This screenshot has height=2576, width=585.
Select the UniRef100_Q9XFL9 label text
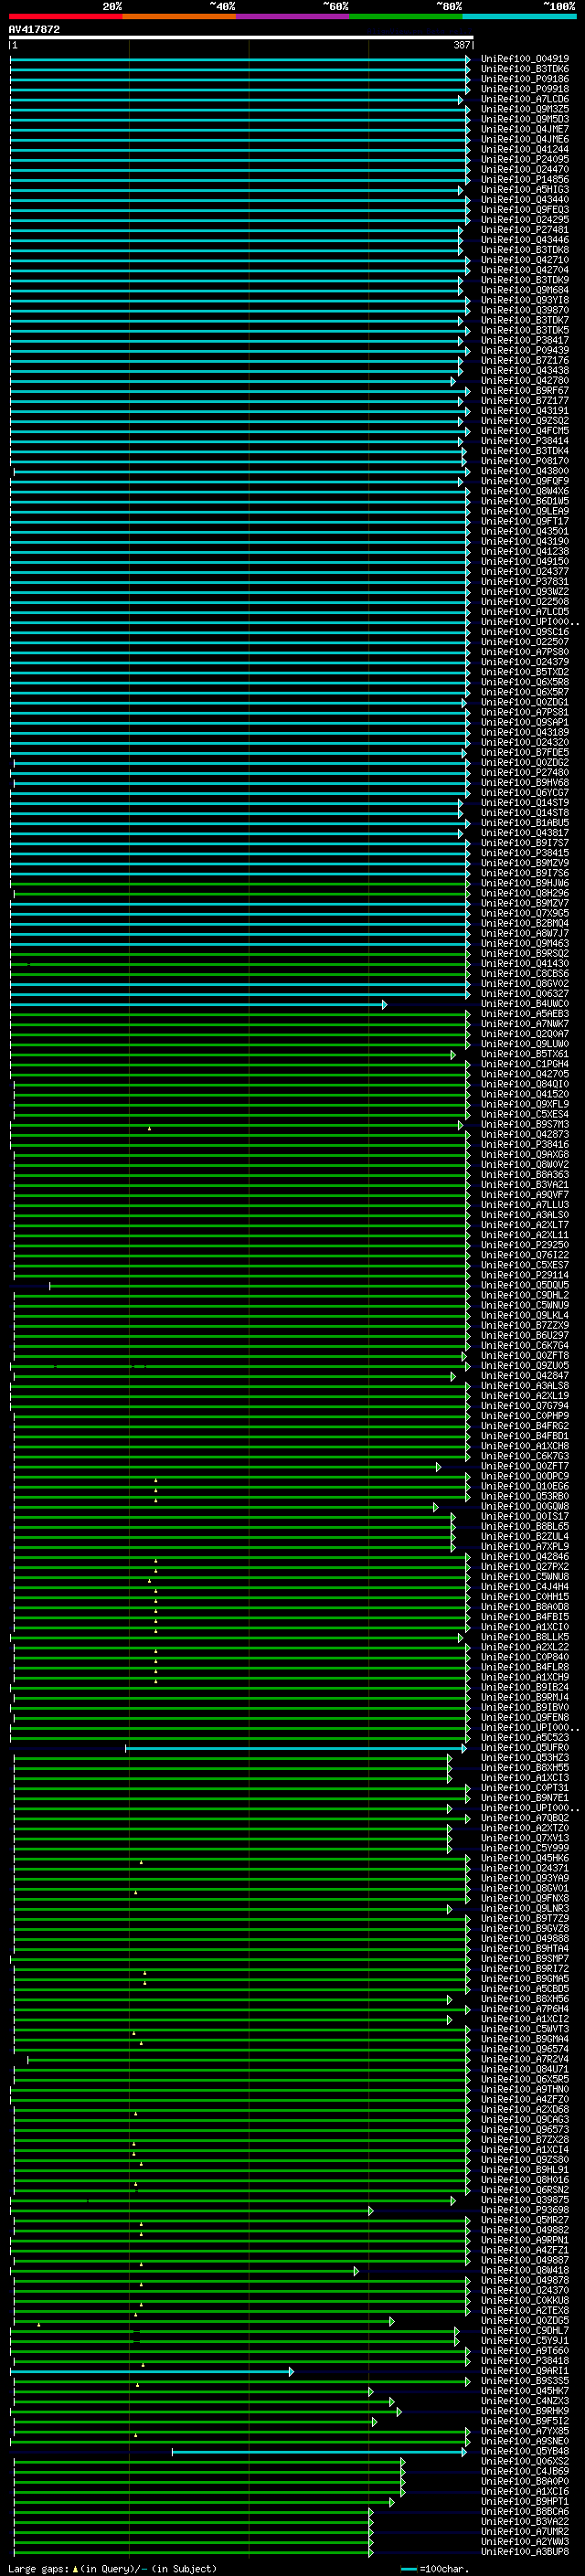click(524, 1104)
